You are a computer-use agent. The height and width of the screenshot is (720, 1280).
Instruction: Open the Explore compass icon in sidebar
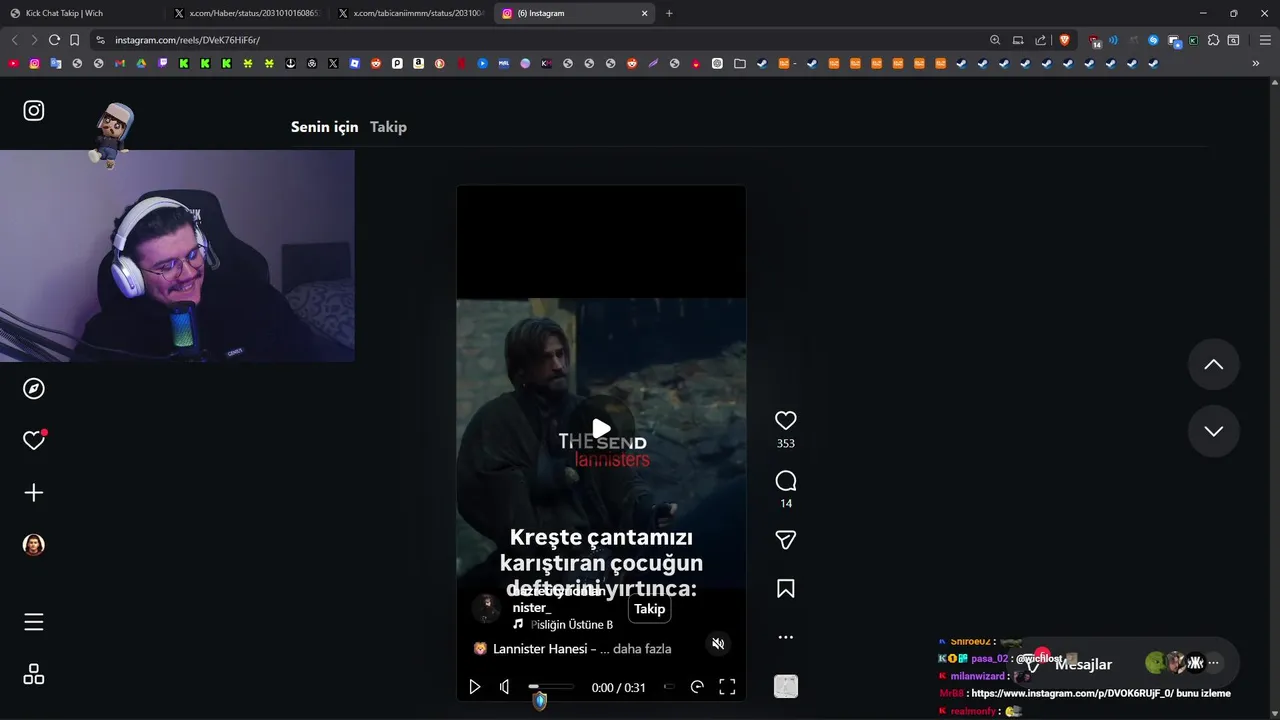[x=34, y=388]
